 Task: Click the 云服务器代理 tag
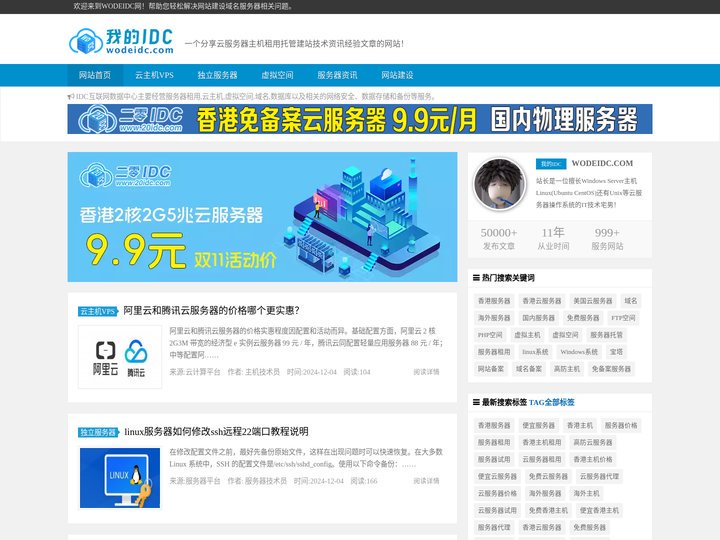[x=599, y=476]
